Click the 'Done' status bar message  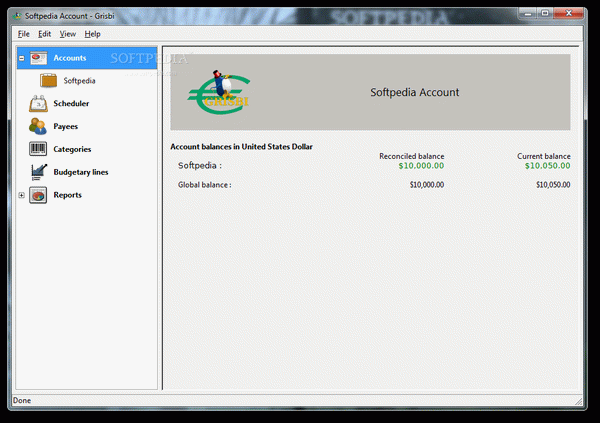click(22, 400)
